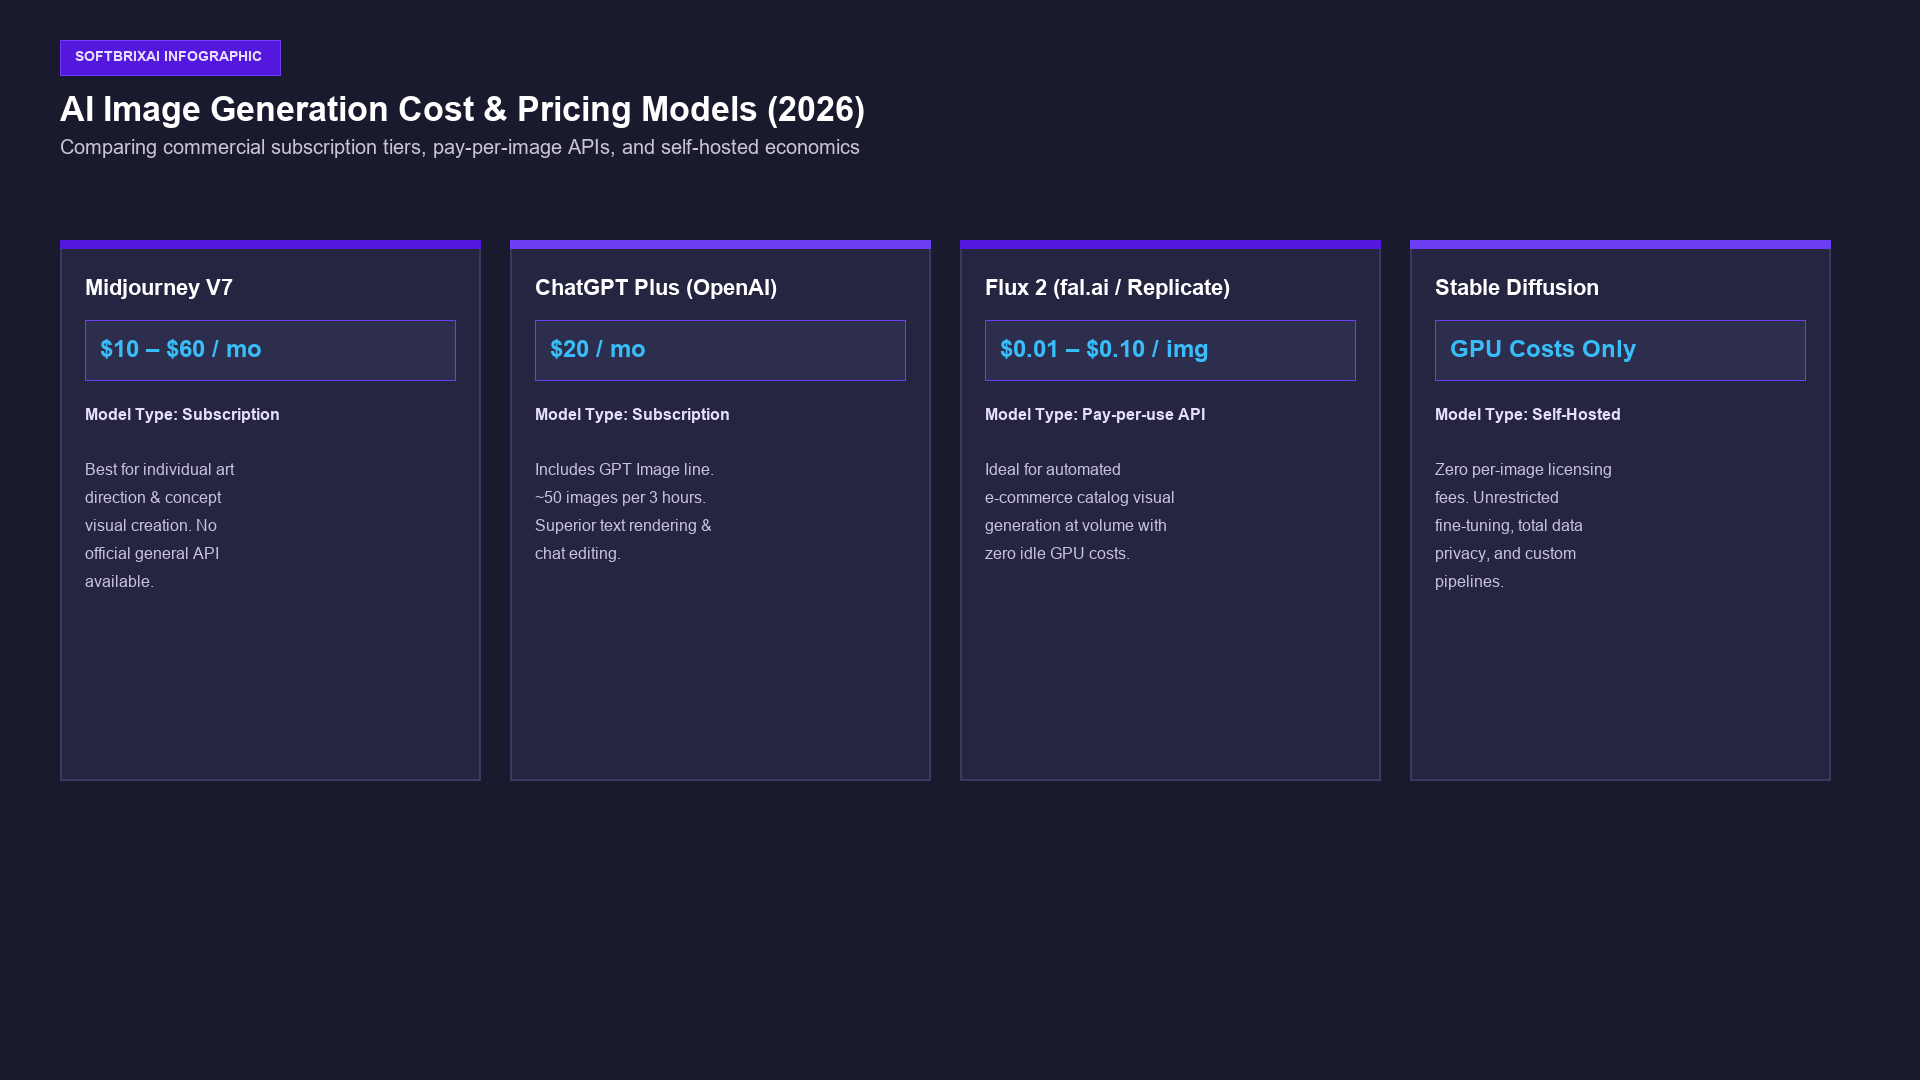This screenshot has width=1920, height=1080.
Task: Click the SOFTBRIXAI INFOGRAPHIC badge
Action: point(170,58)
